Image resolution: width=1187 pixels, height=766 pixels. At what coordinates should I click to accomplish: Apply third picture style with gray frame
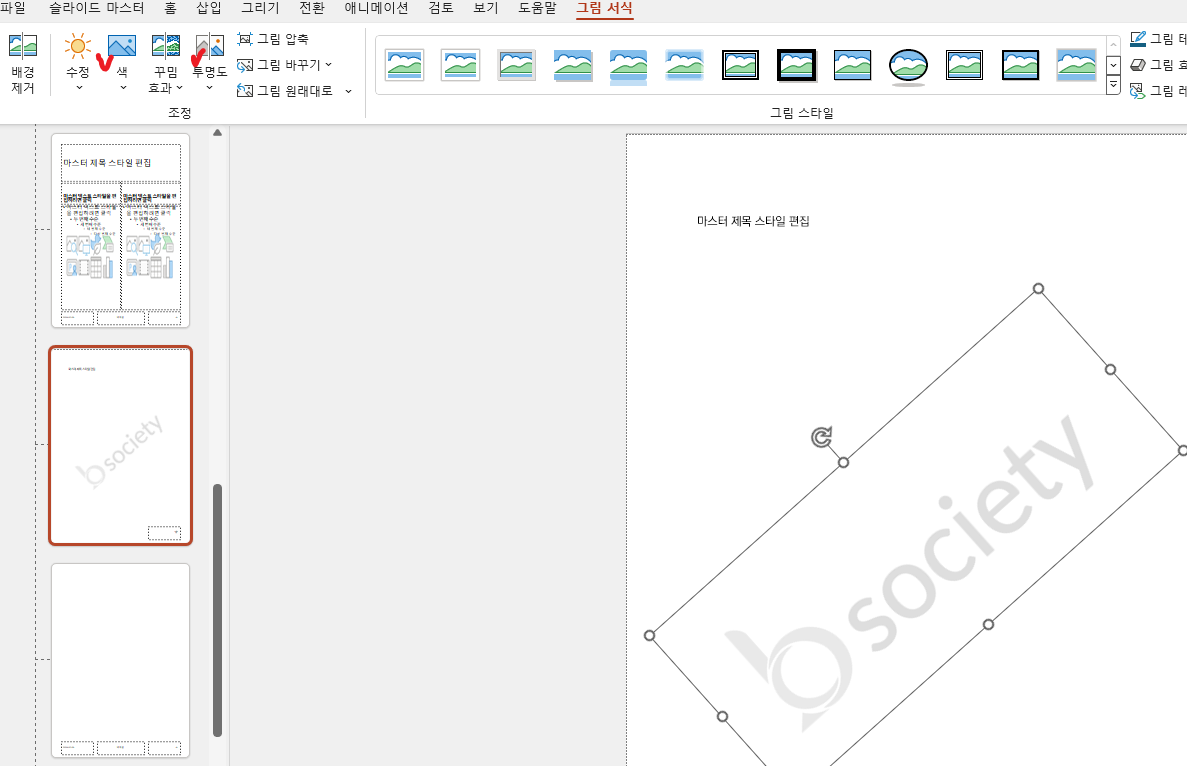(516, 65)
